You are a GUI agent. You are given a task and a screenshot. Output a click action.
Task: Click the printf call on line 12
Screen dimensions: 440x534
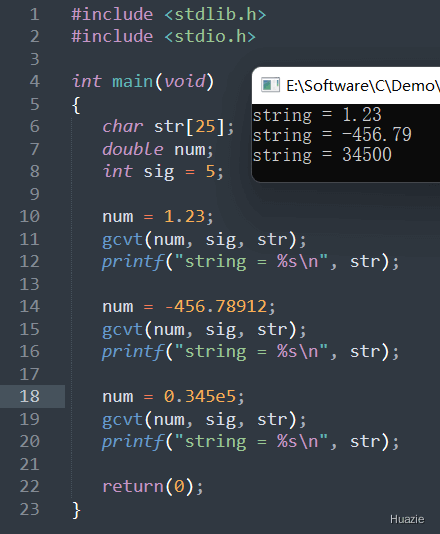click(x=250, y=262)
